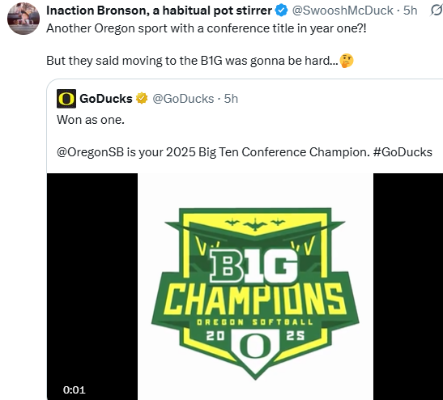
Task: Click the flying ducks silhouette atop the logo
Action: click(x=255, y=224)
